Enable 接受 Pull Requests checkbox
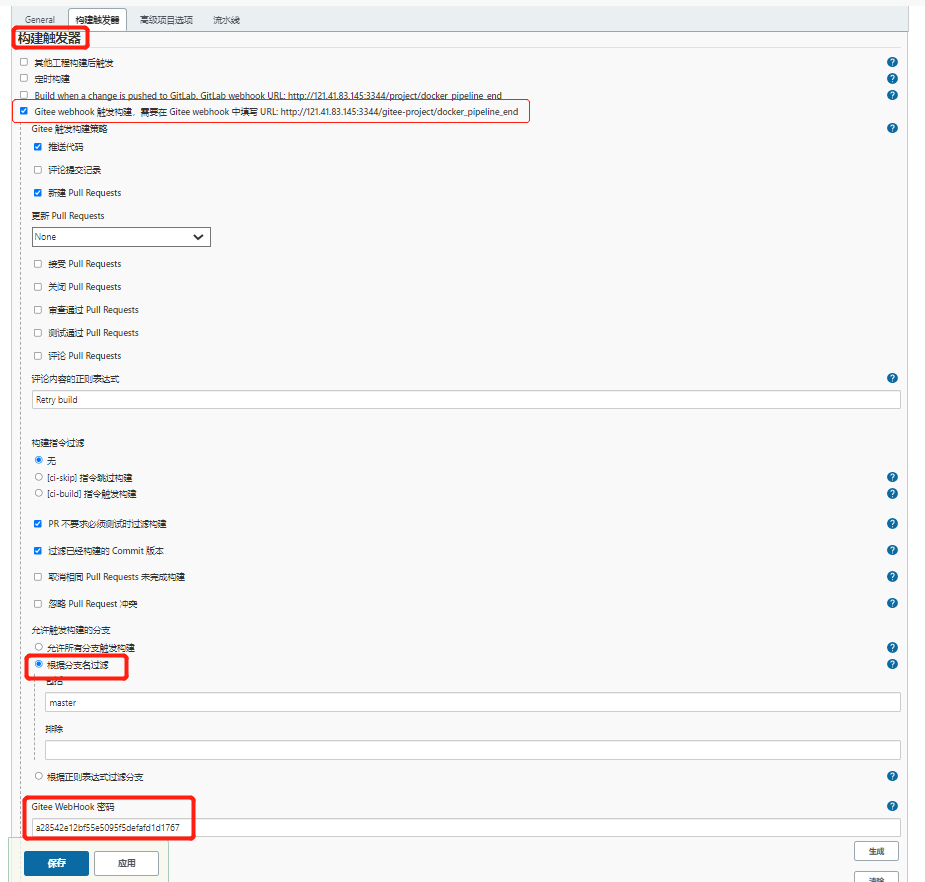 point(38,264)
